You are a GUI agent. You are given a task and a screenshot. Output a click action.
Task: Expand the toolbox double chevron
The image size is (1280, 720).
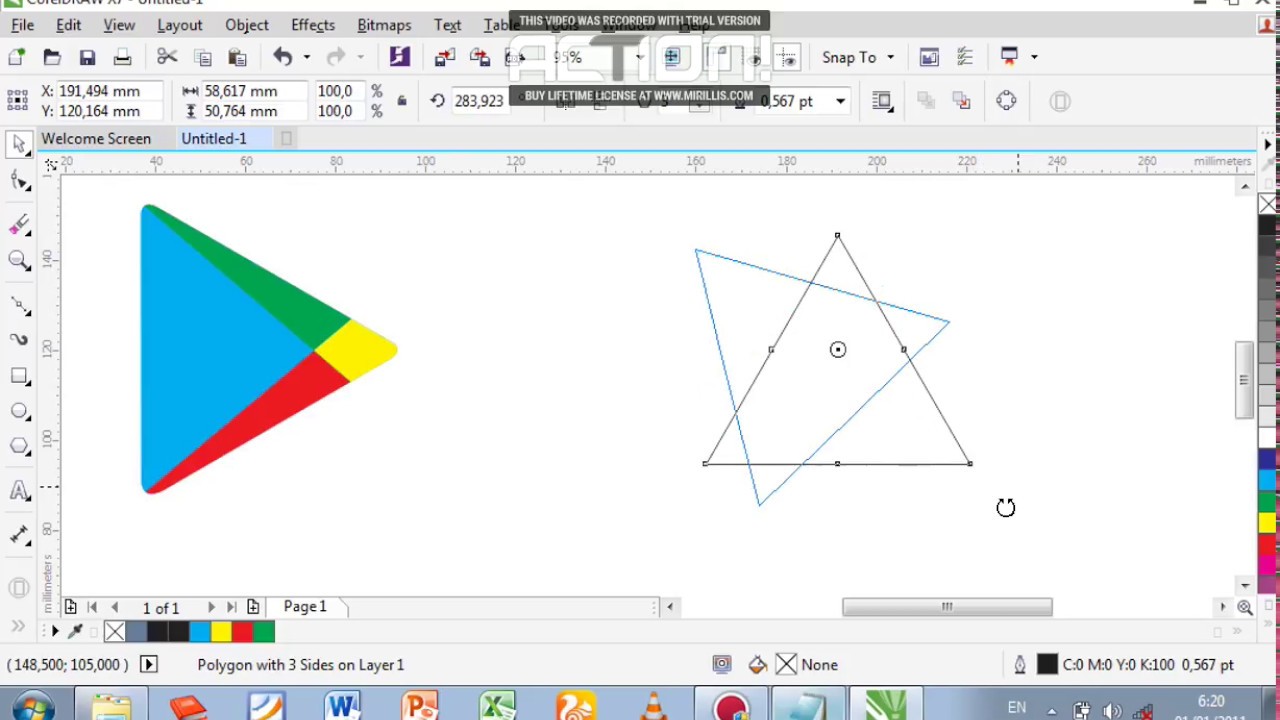[x=18, y=627]
